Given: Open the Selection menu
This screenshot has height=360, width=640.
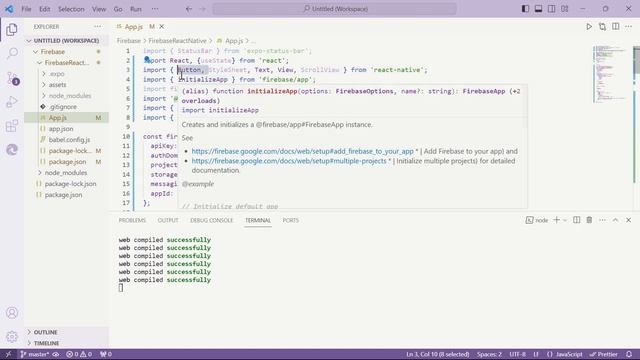Looking at the screenshot, I should coord(71,9).
